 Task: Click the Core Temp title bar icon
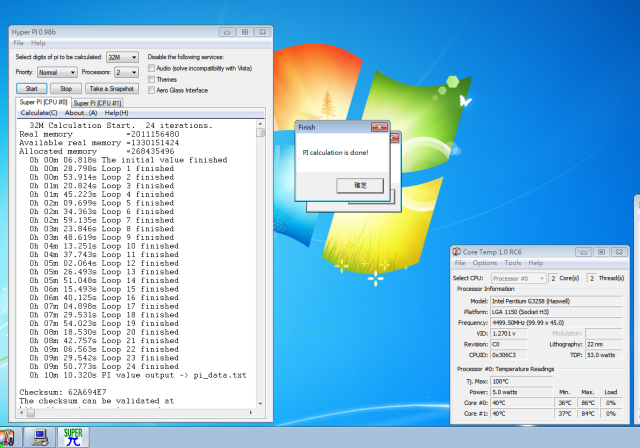[x=457, y=252]
